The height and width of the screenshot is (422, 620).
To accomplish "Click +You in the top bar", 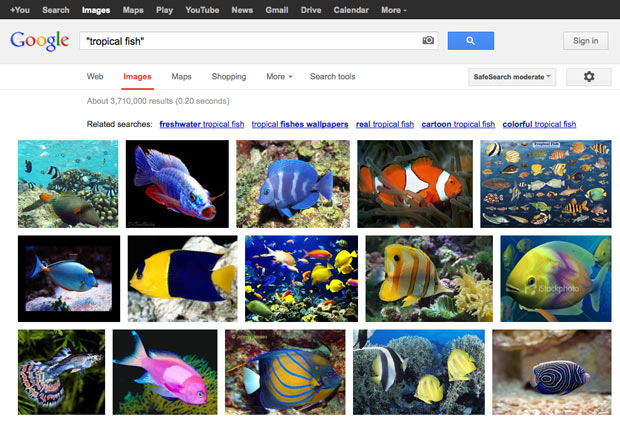I will pos(20,10).
